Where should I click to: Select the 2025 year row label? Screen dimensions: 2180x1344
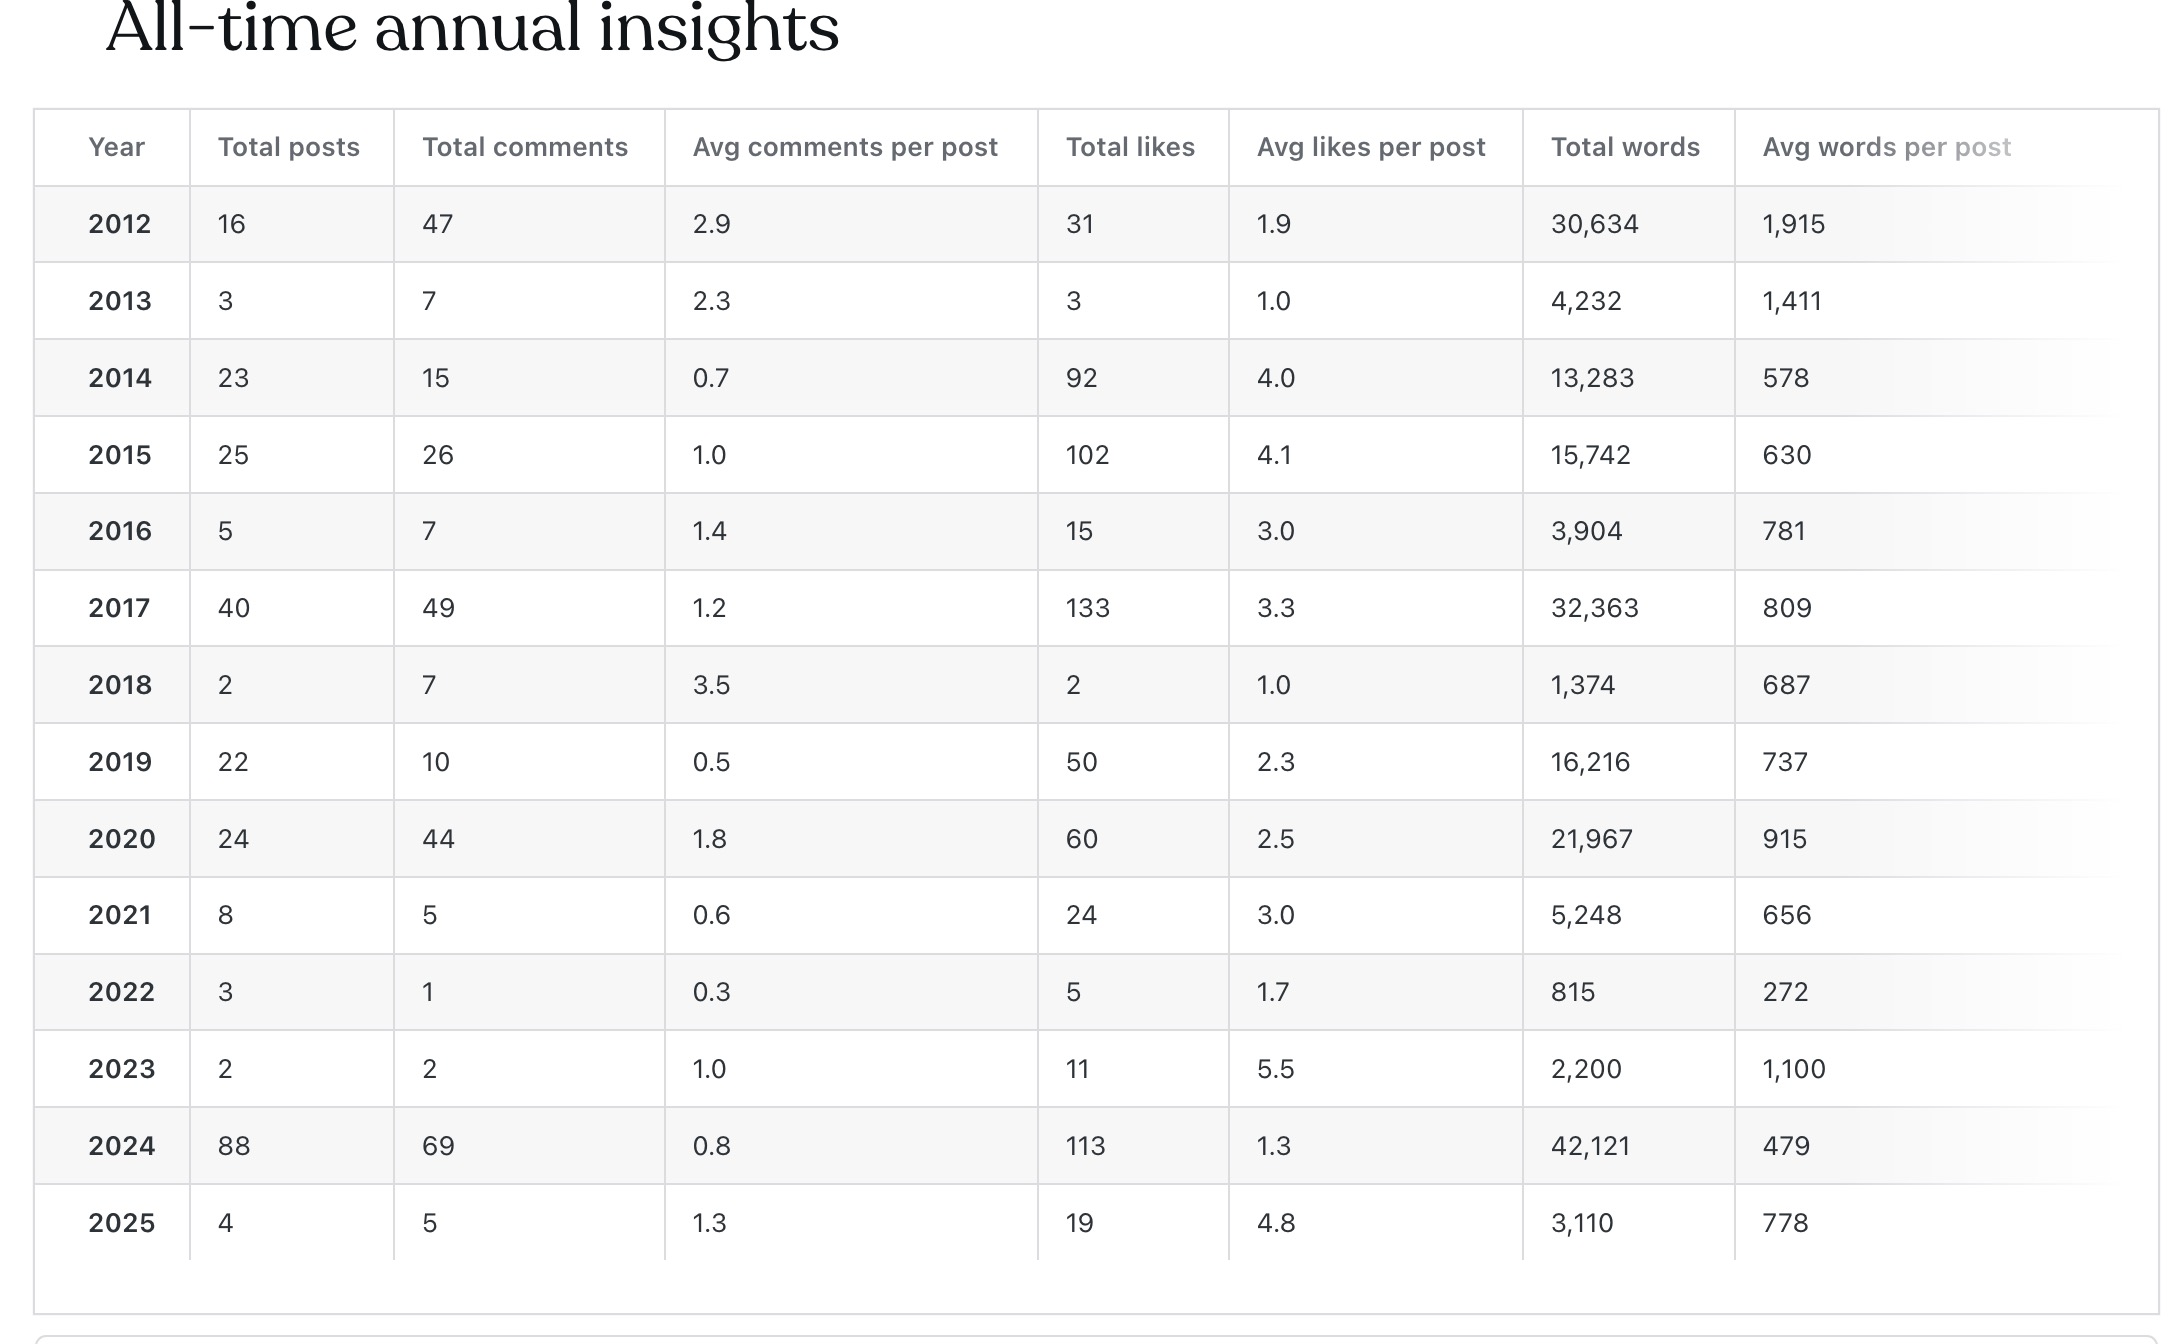[x=121, y=1223]
